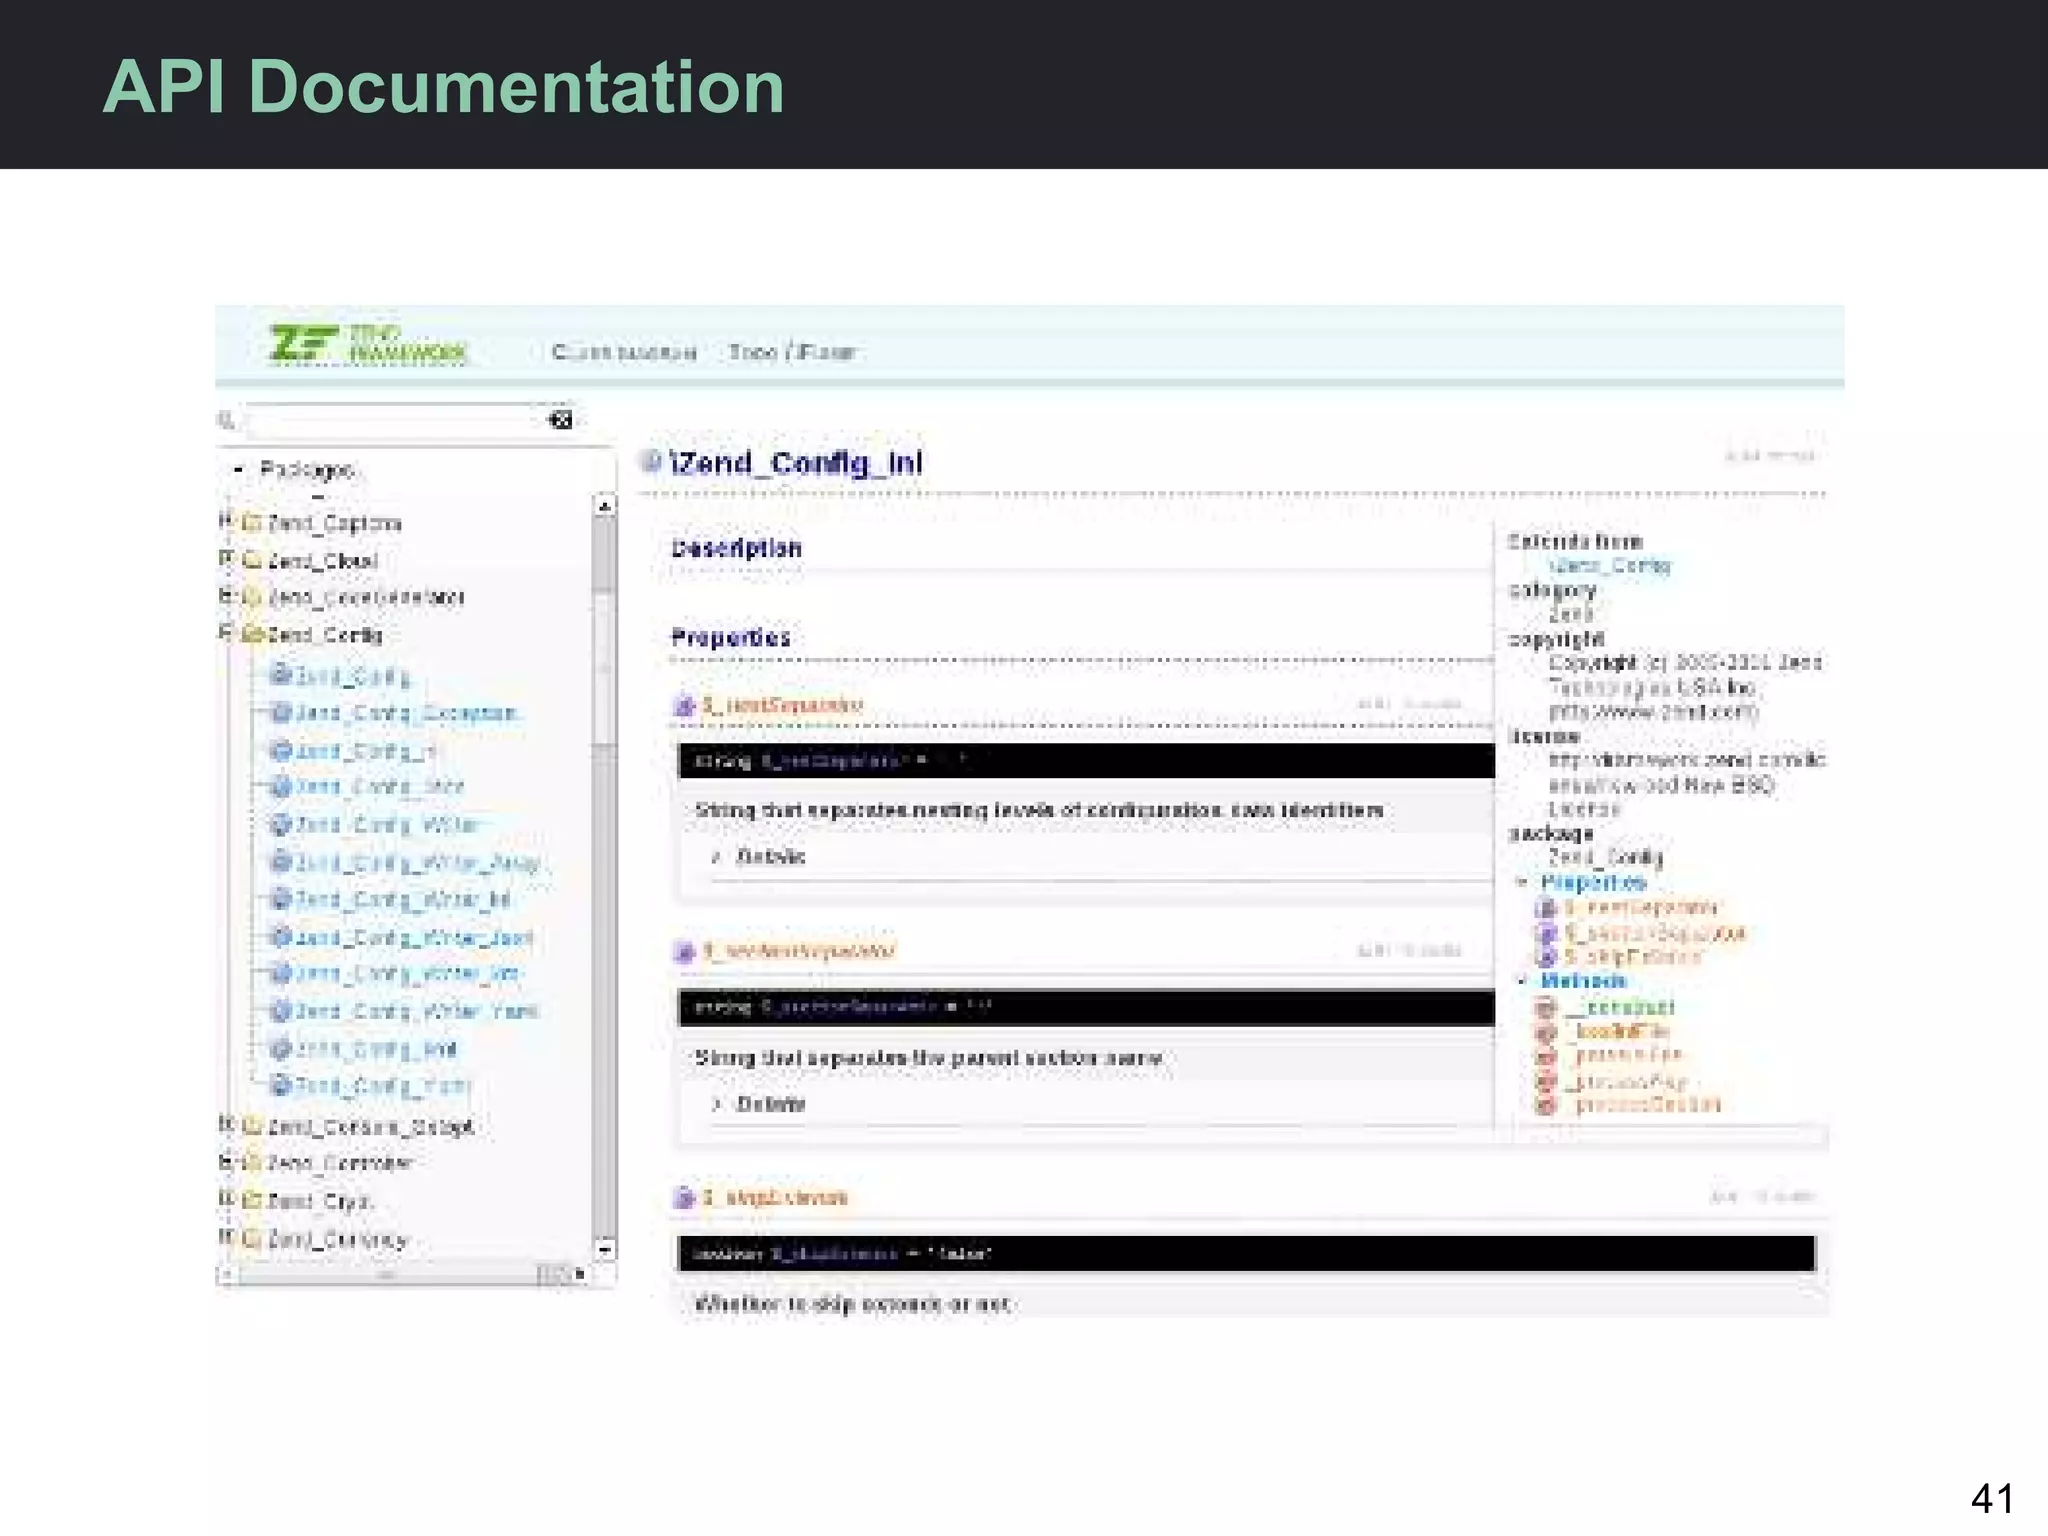Jump to _loadIniFile method link

tap(1618, 1031)
